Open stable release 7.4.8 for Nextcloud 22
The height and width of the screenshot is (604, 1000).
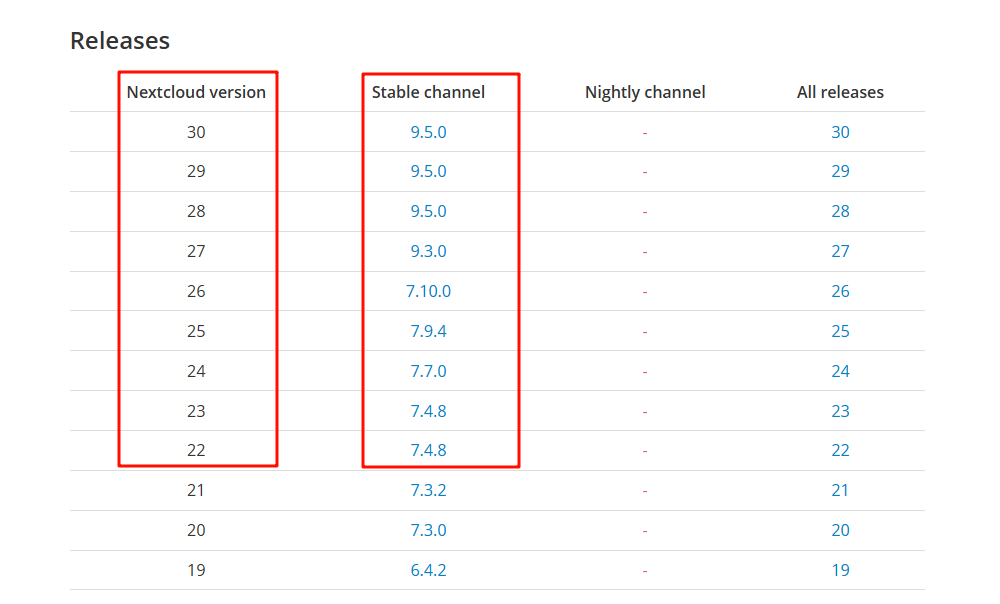[x=428, y=450]
